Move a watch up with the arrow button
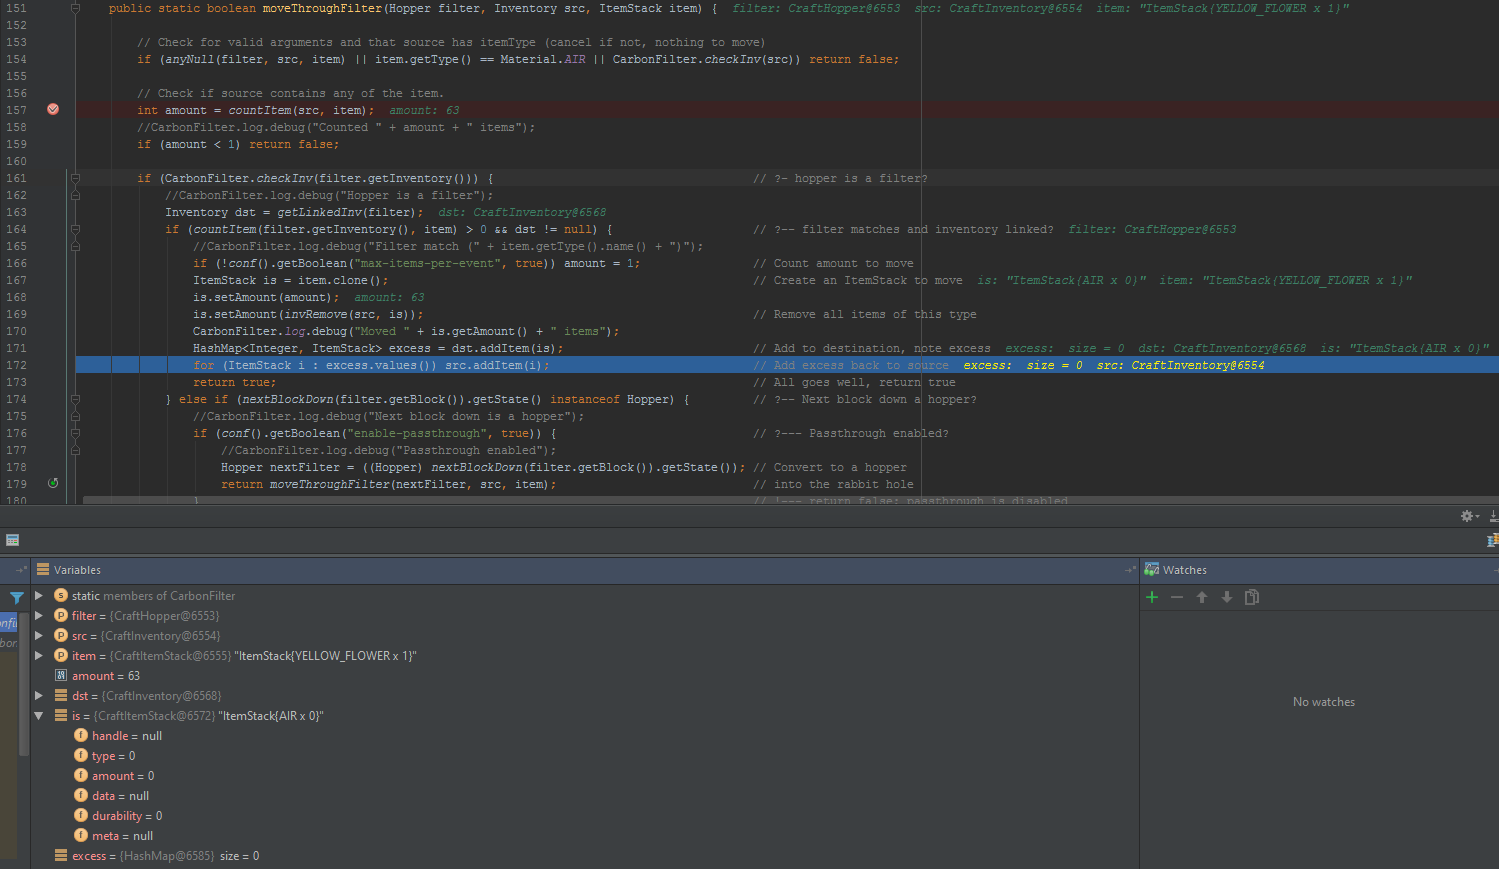The image size is (1499, 869). (1201, 597)
